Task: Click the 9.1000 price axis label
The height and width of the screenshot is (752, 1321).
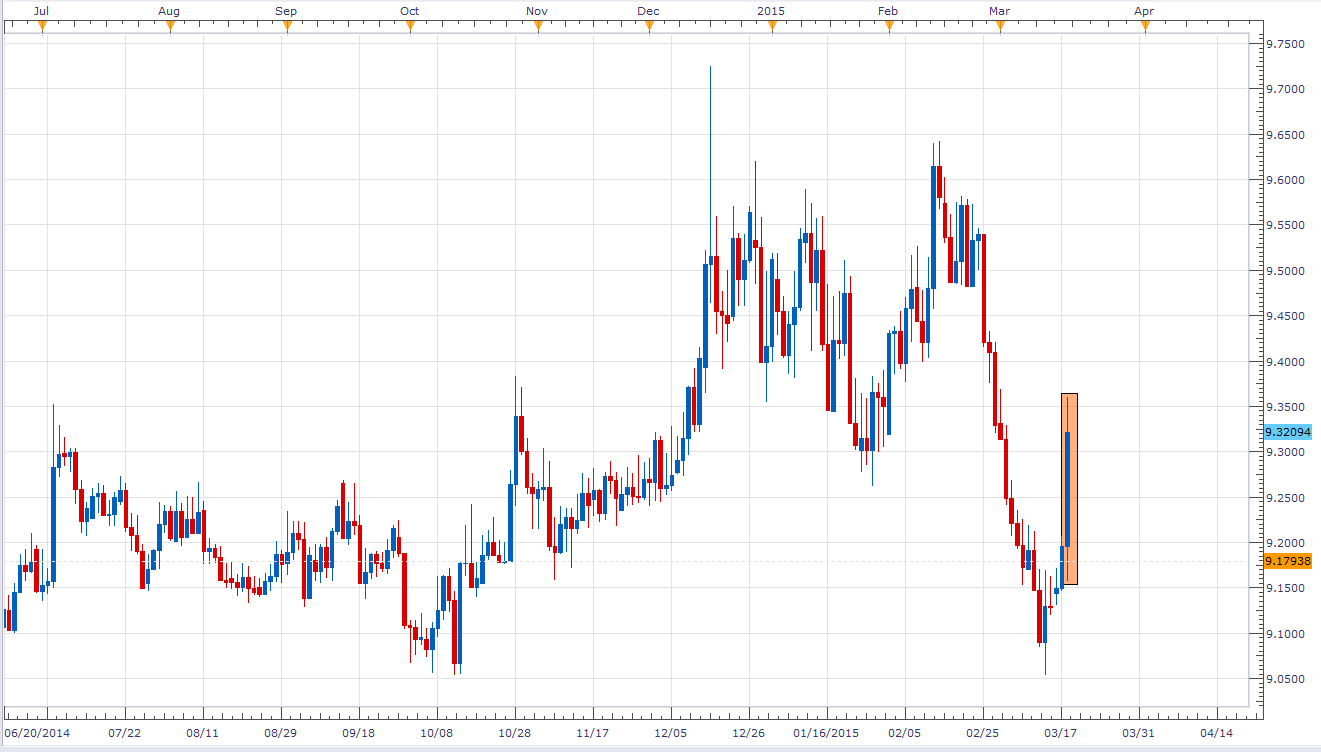Action: click(x=1284, y=634)
